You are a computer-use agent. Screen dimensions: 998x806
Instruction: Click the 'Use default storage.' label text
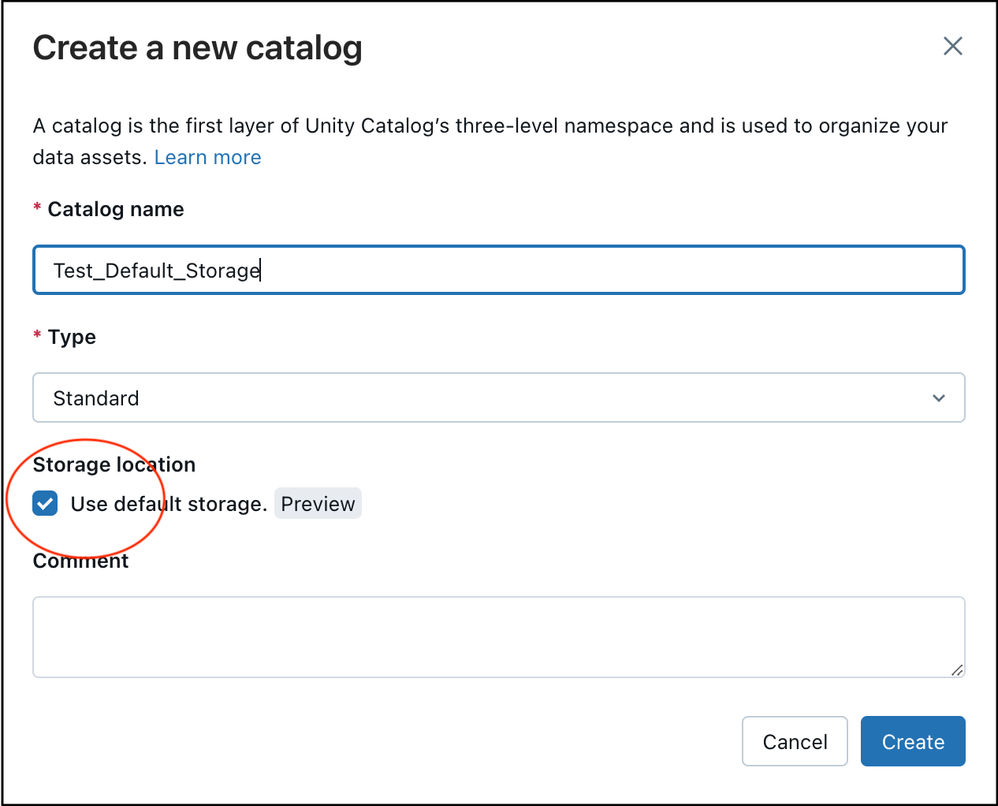168,504
